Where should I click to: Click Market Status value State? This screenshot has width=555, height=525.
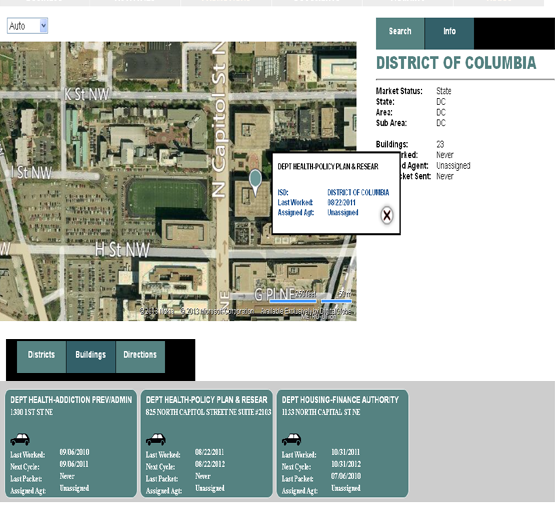(444, 91)
